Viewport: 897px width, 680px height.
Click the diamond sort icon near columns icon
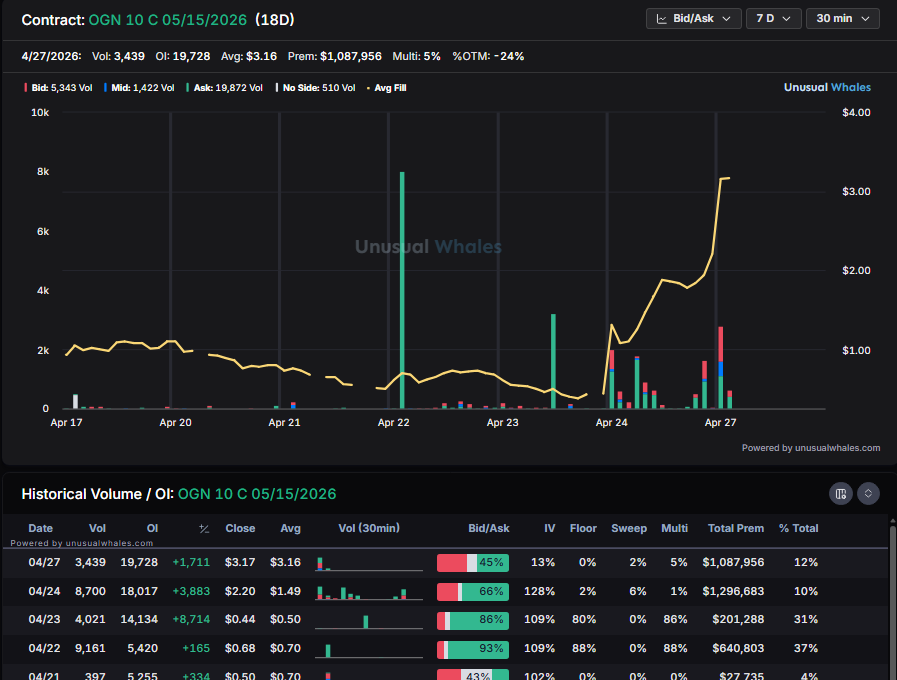867,493
